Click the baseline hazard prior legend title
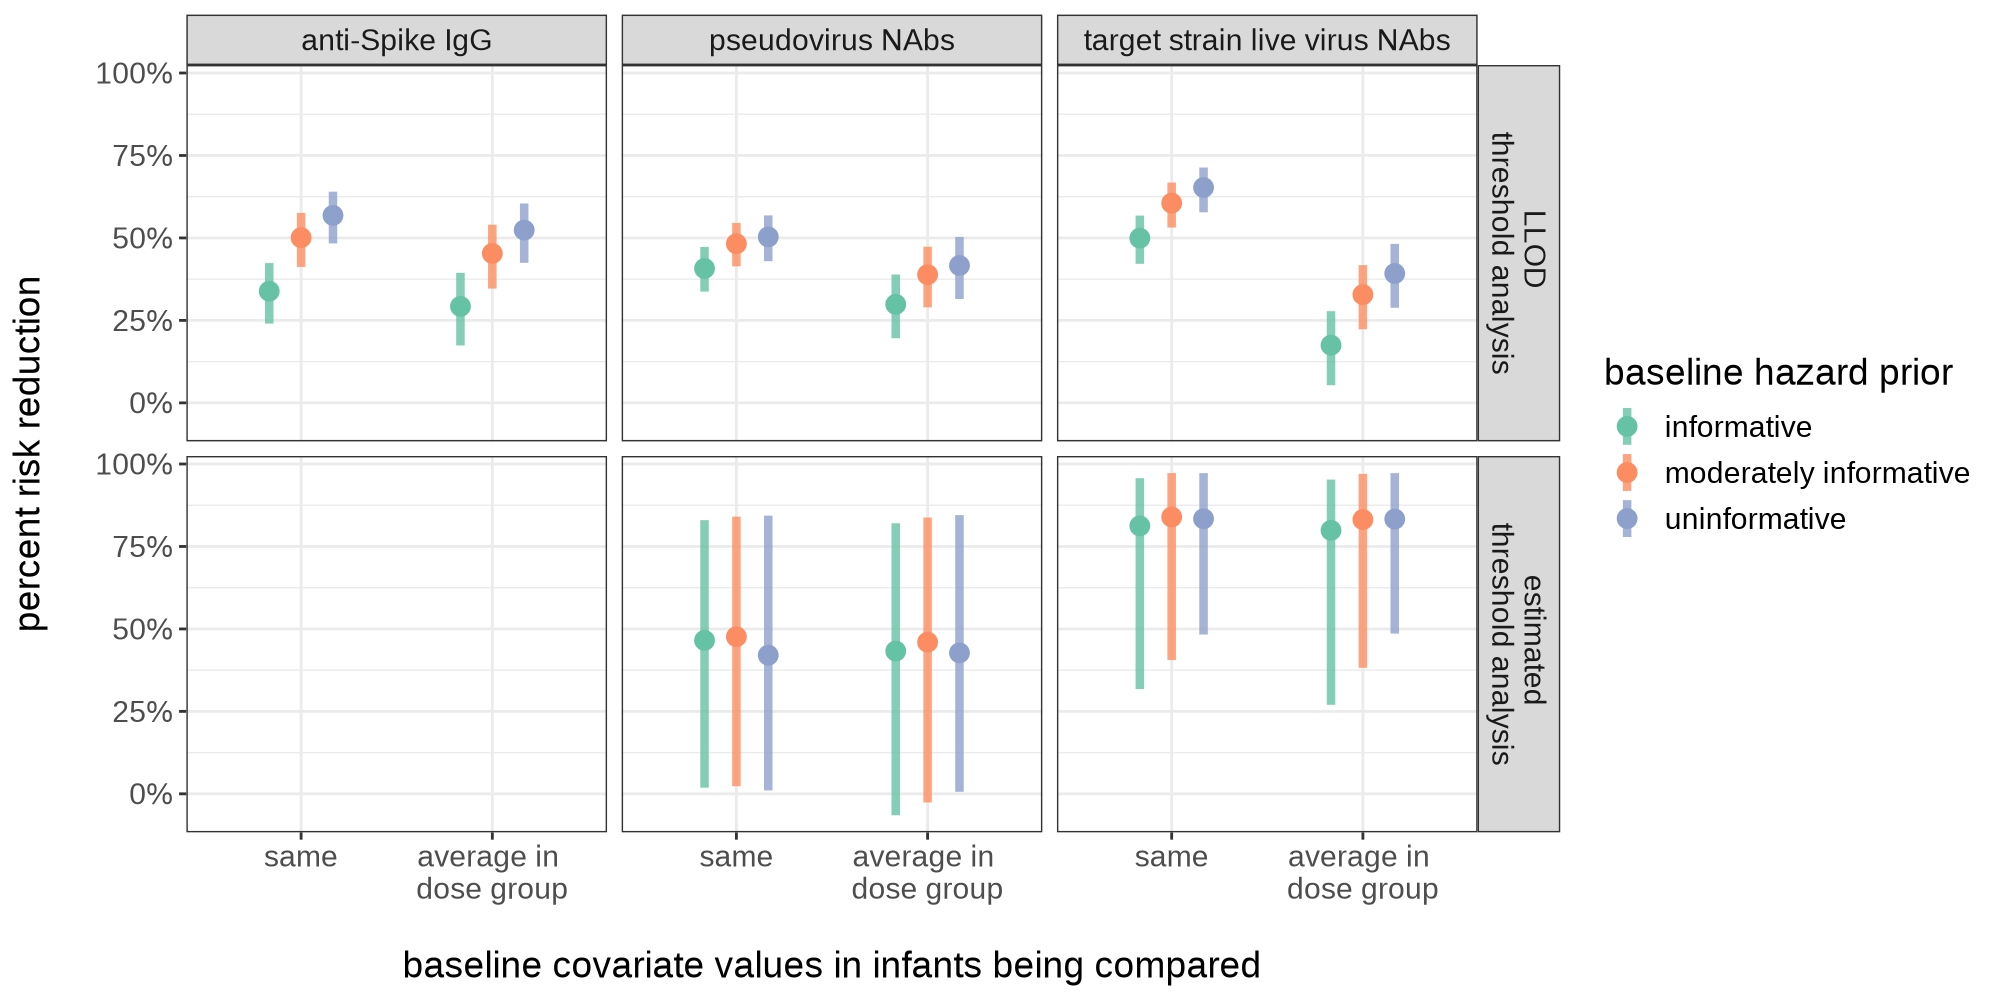The width and height of the screenshot is (2000, 1000). 1777,373
